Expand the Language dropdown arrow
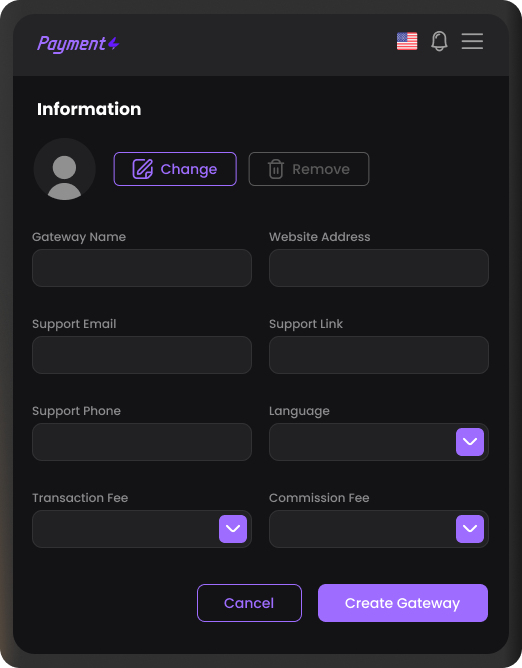Viewport: 522px width, 668px height. pyautogui.click(x=470, y=442)
